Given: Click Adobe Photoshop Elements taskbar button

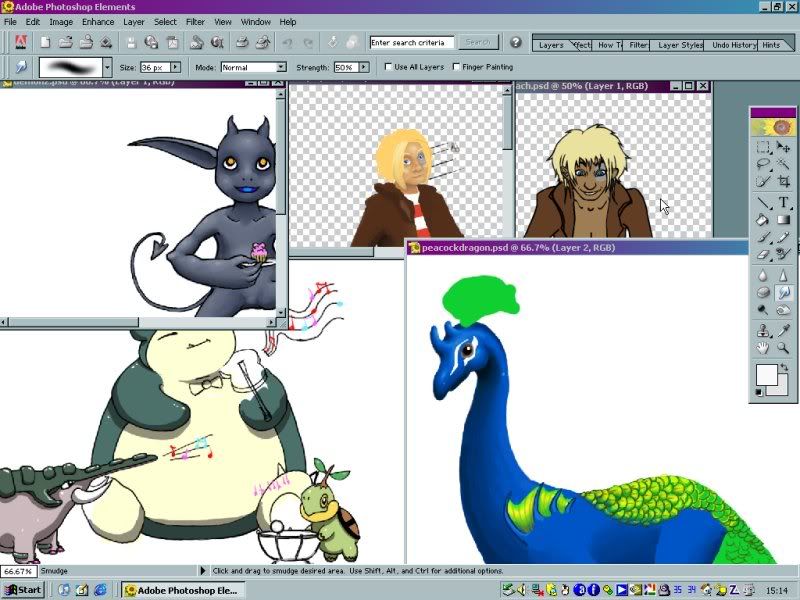Looking at the screenshot, I should coord(183,590).
